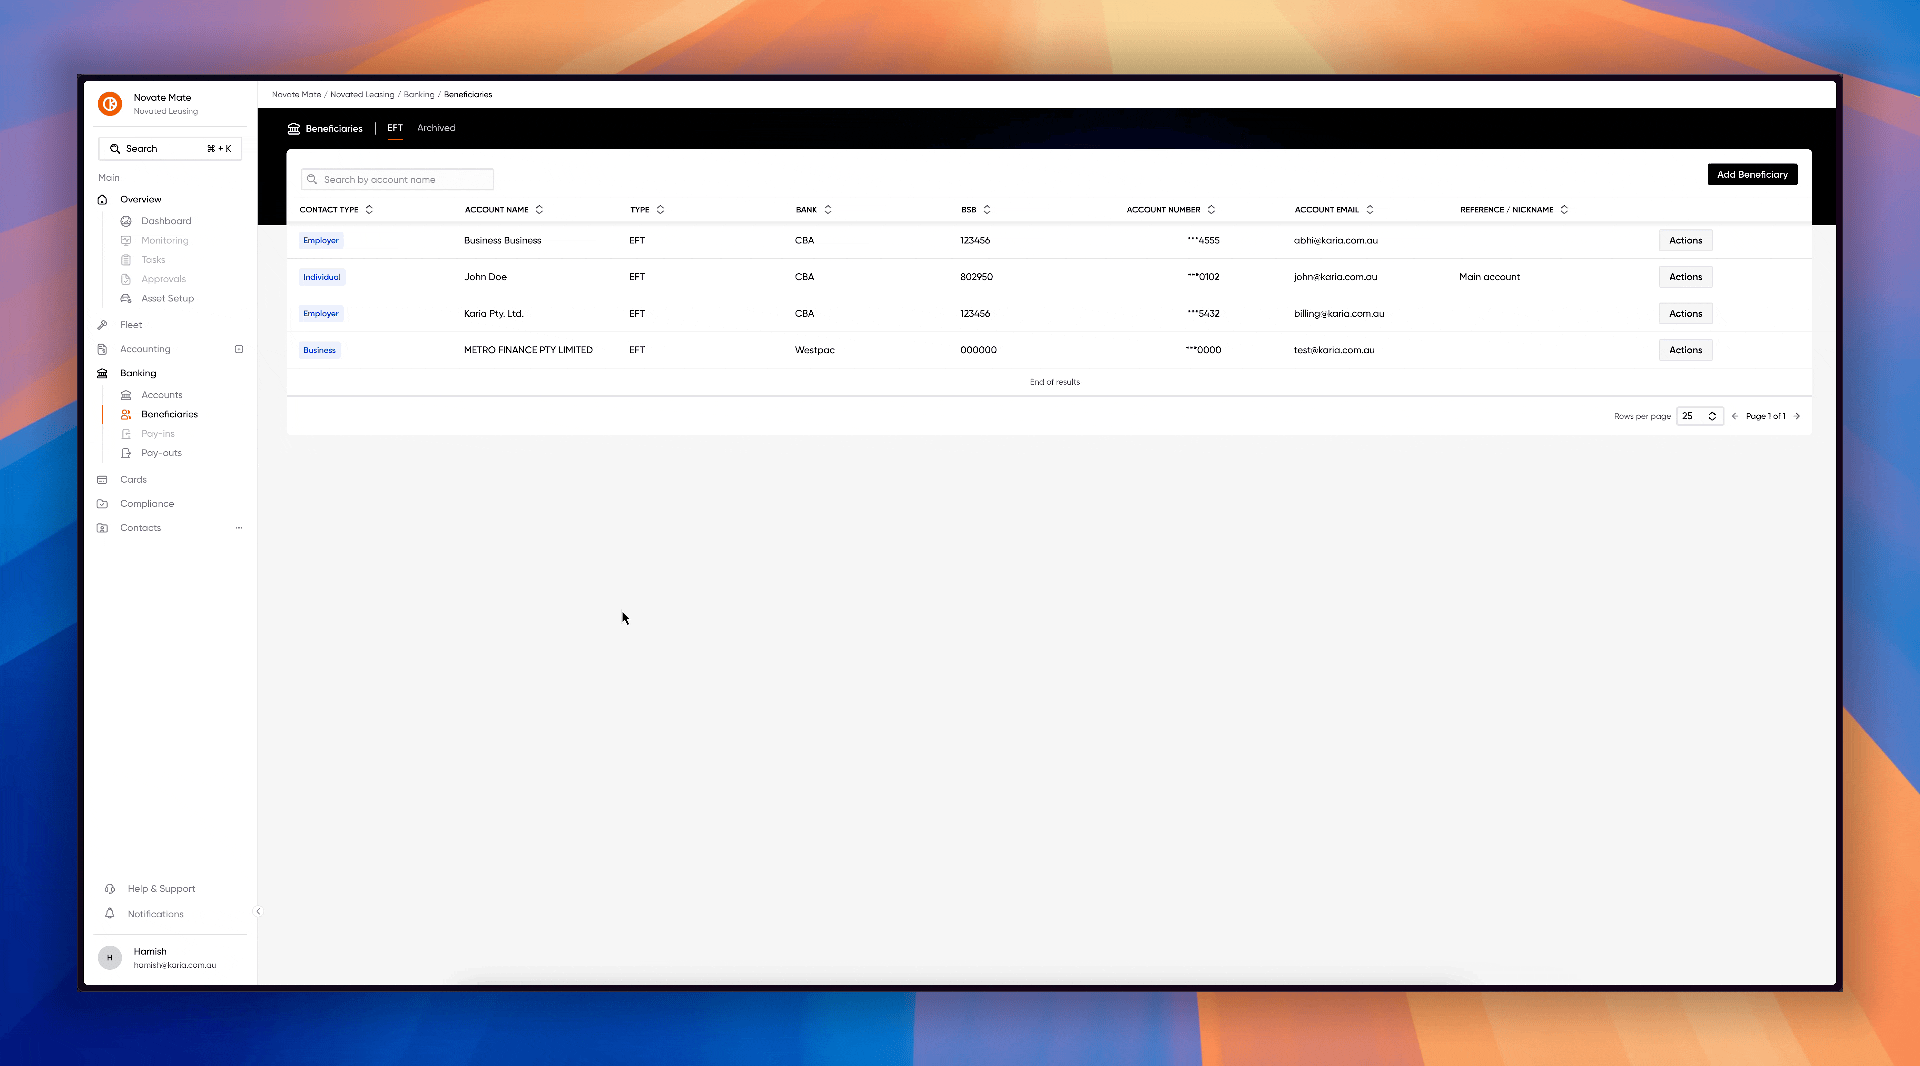Click the Compliance folder icon
1920x1066 pixels.
[102, 504]
